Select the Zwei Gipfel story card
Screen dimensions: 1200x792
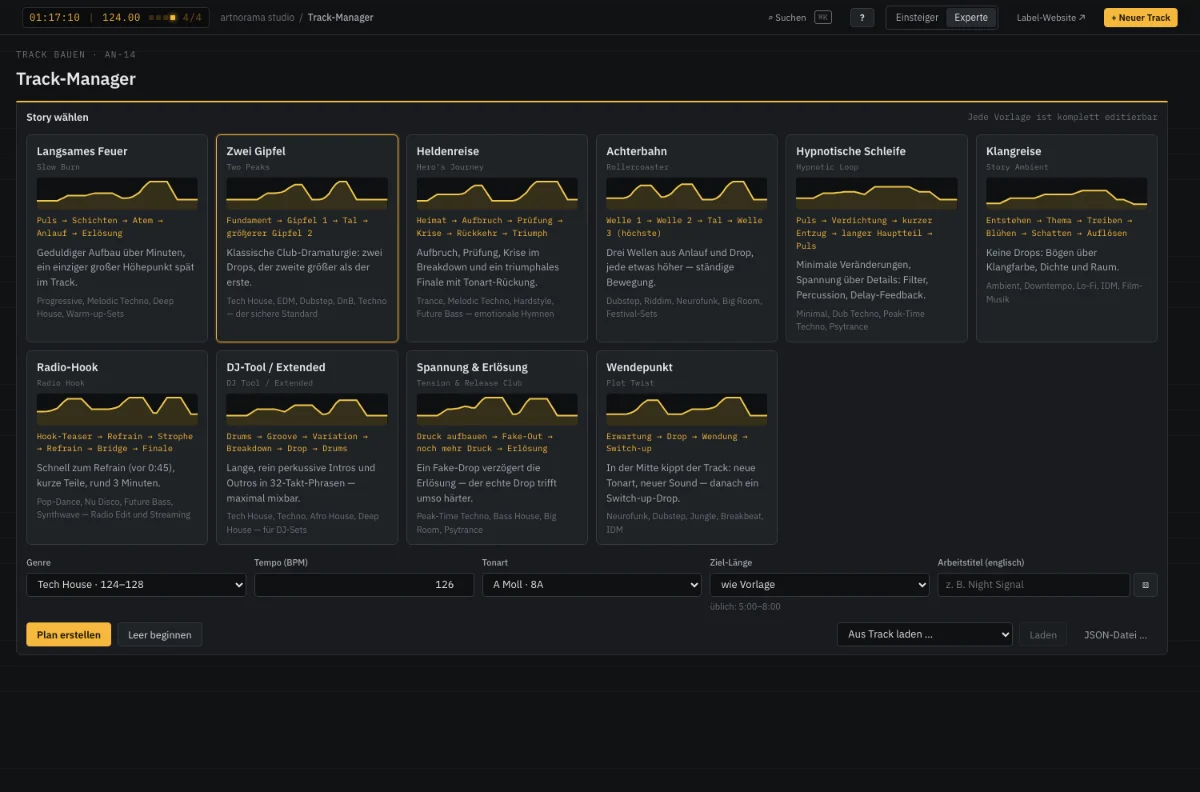coord(307,239)
